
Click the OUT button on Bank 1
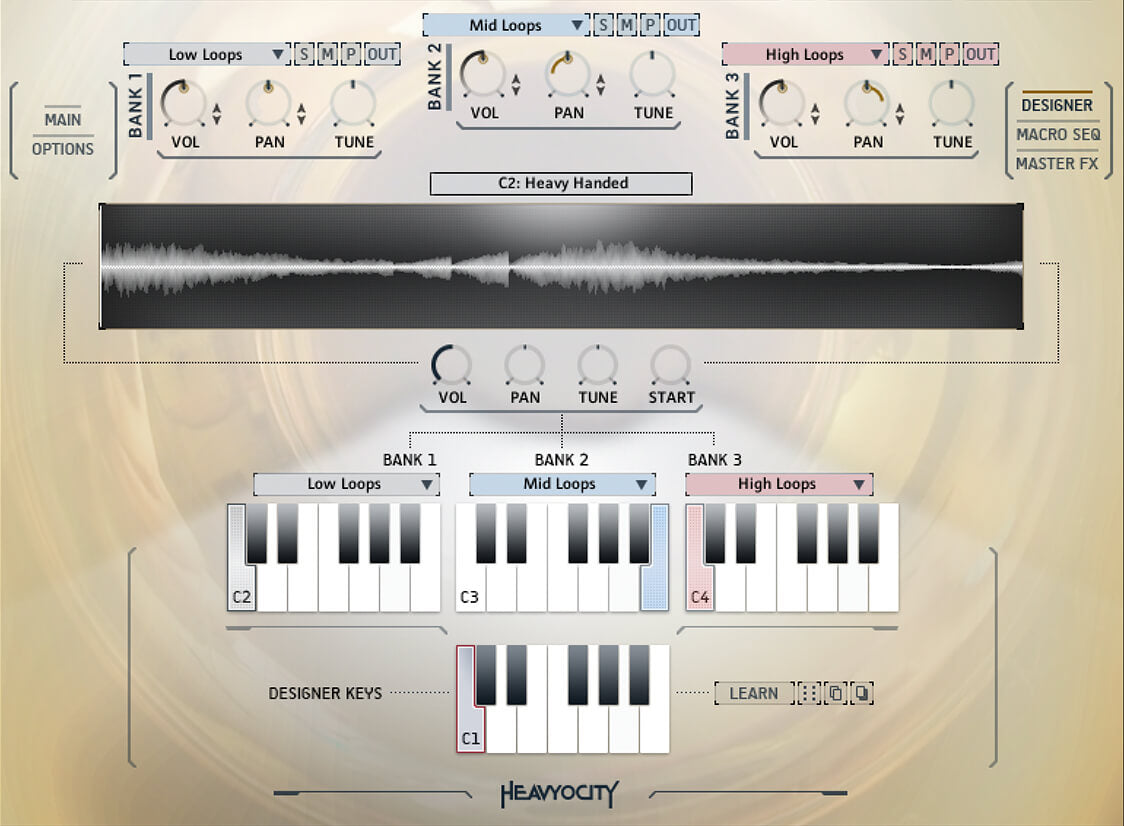(x=382, y=54)
